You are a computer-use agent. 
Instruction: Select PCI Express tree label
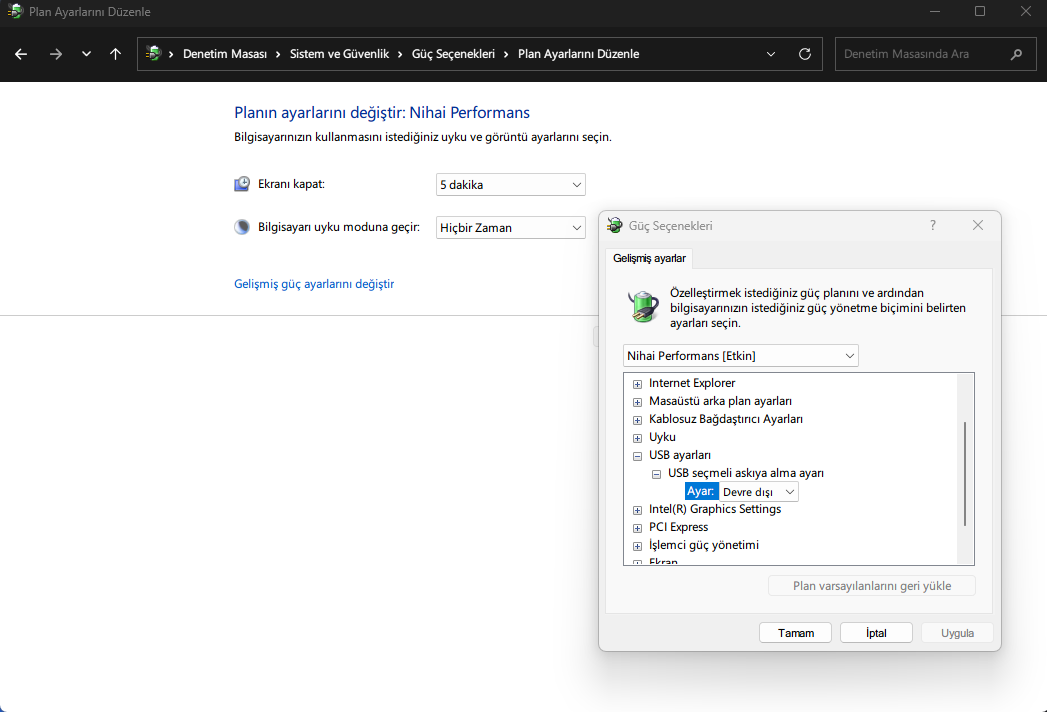click(x=678, y=528)
